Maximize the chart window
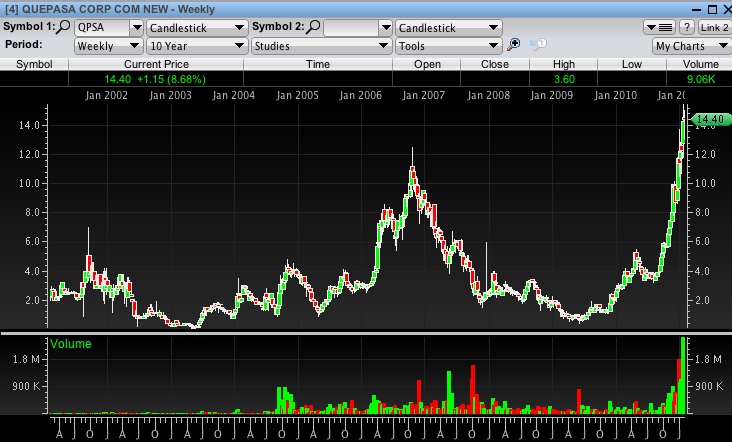Image resolution: width=732 pixels, height=442 pixels. tap(712, 9)
